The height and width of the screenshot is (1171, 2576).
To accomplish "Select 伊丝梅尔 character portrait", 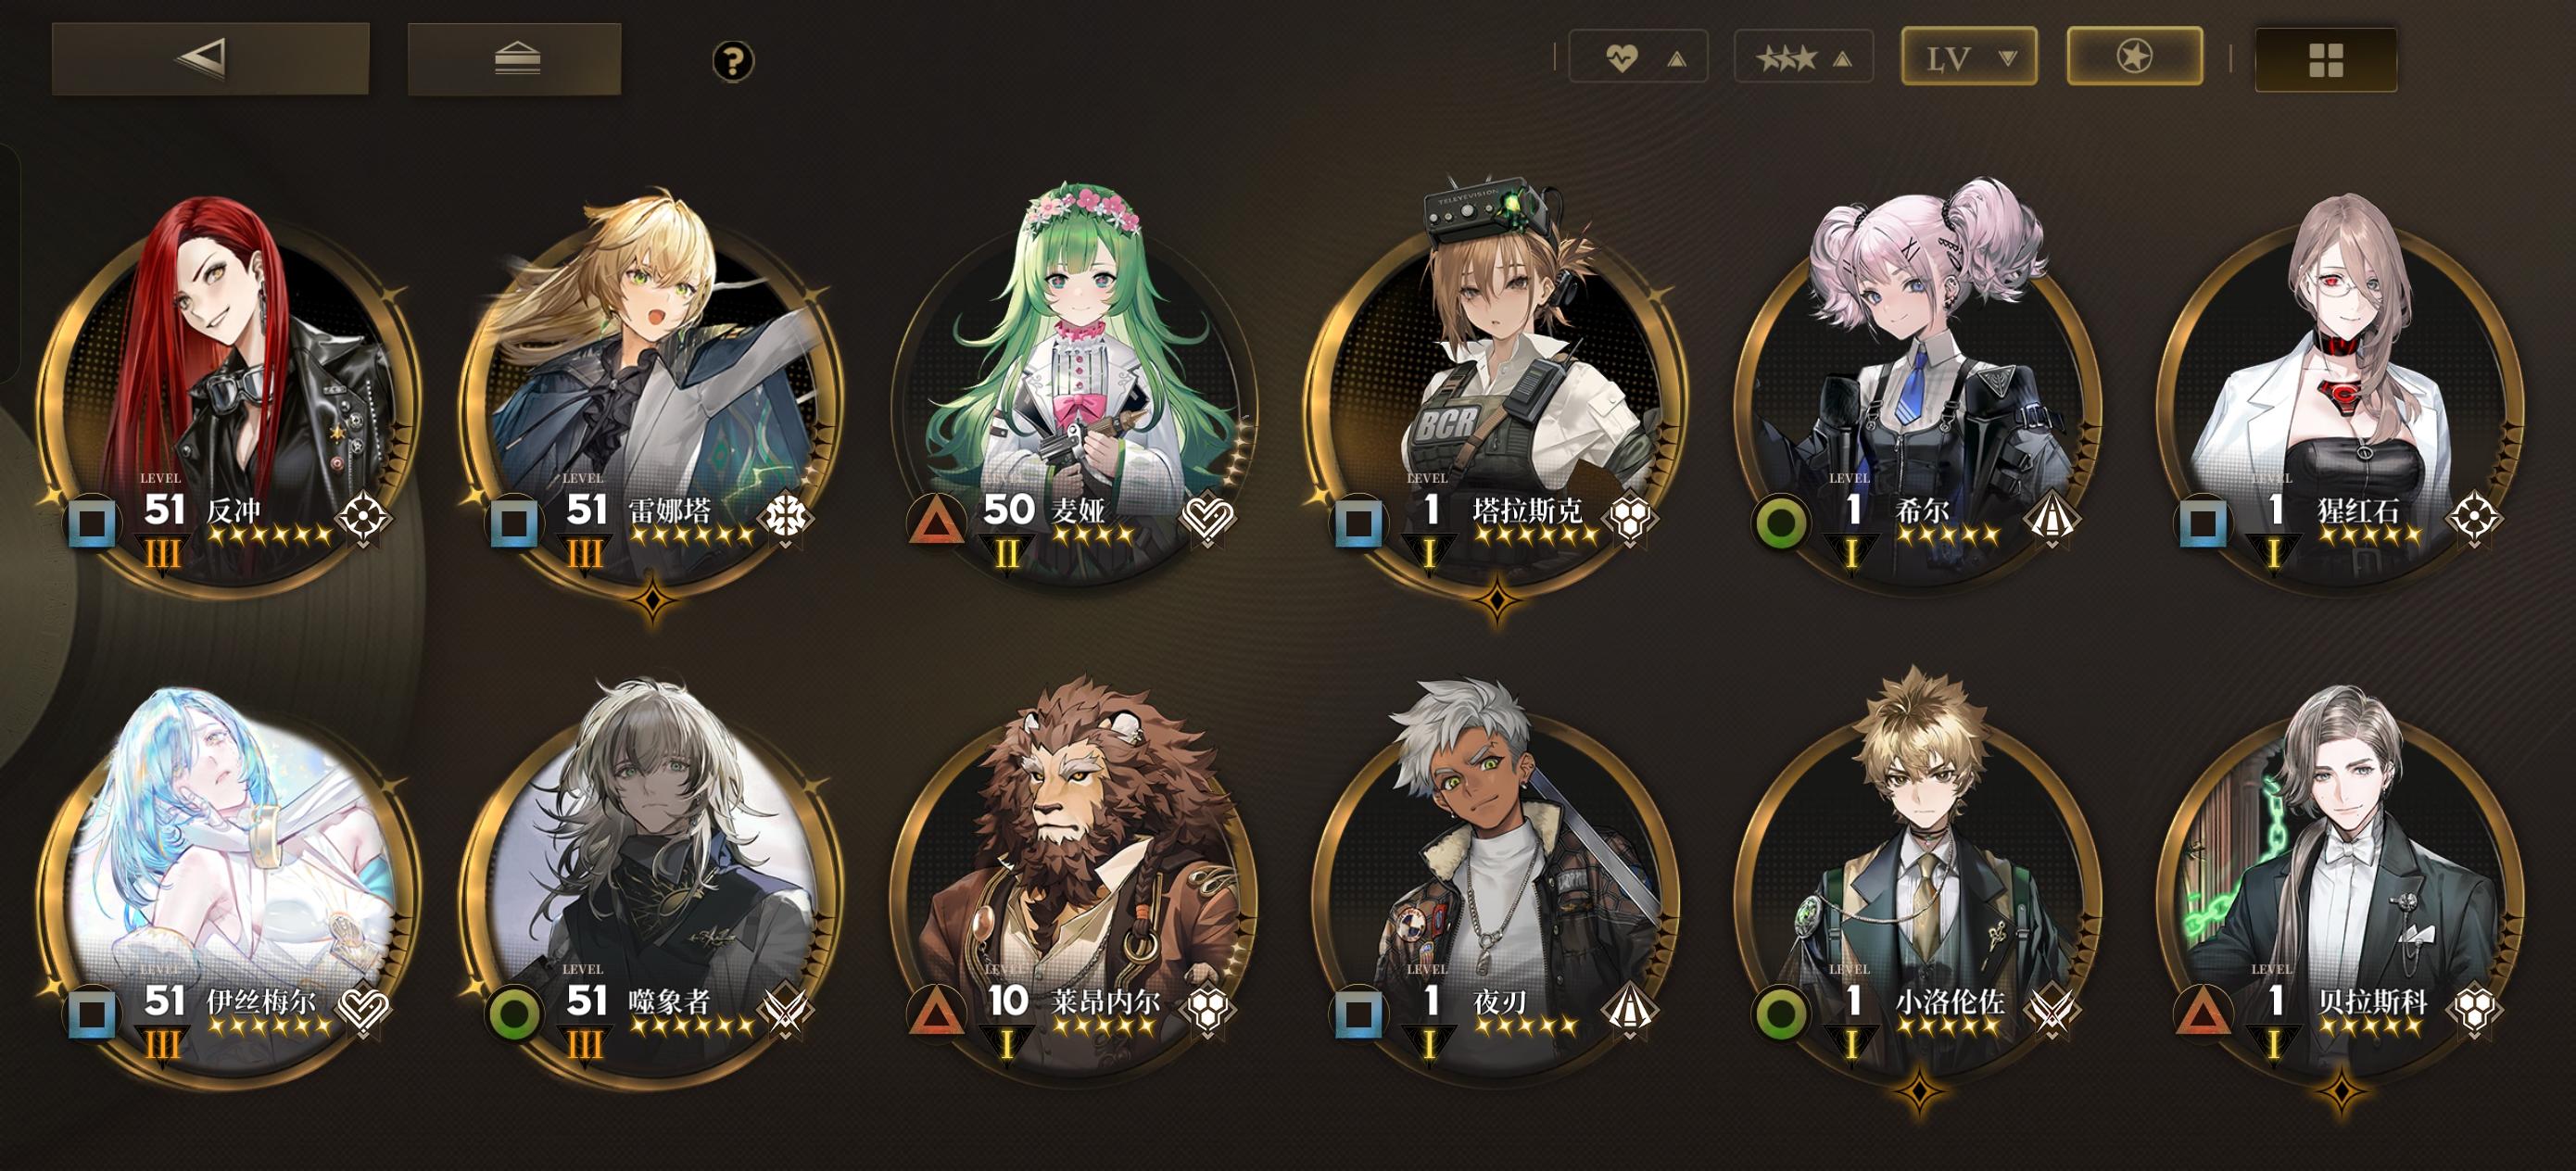I will click(x=228, y=880).
